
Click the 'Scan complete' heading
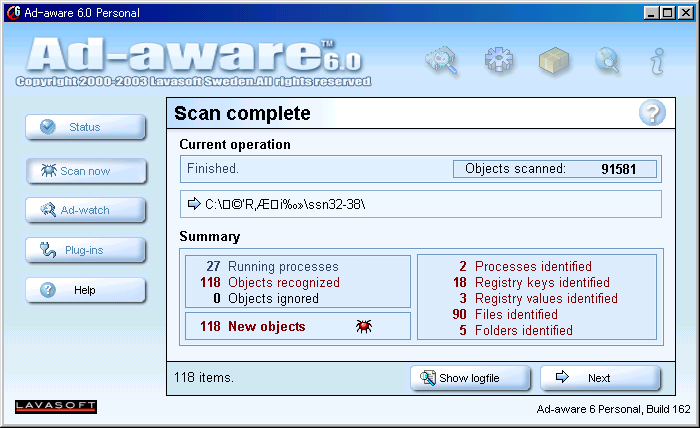click(x=242, y=113)
